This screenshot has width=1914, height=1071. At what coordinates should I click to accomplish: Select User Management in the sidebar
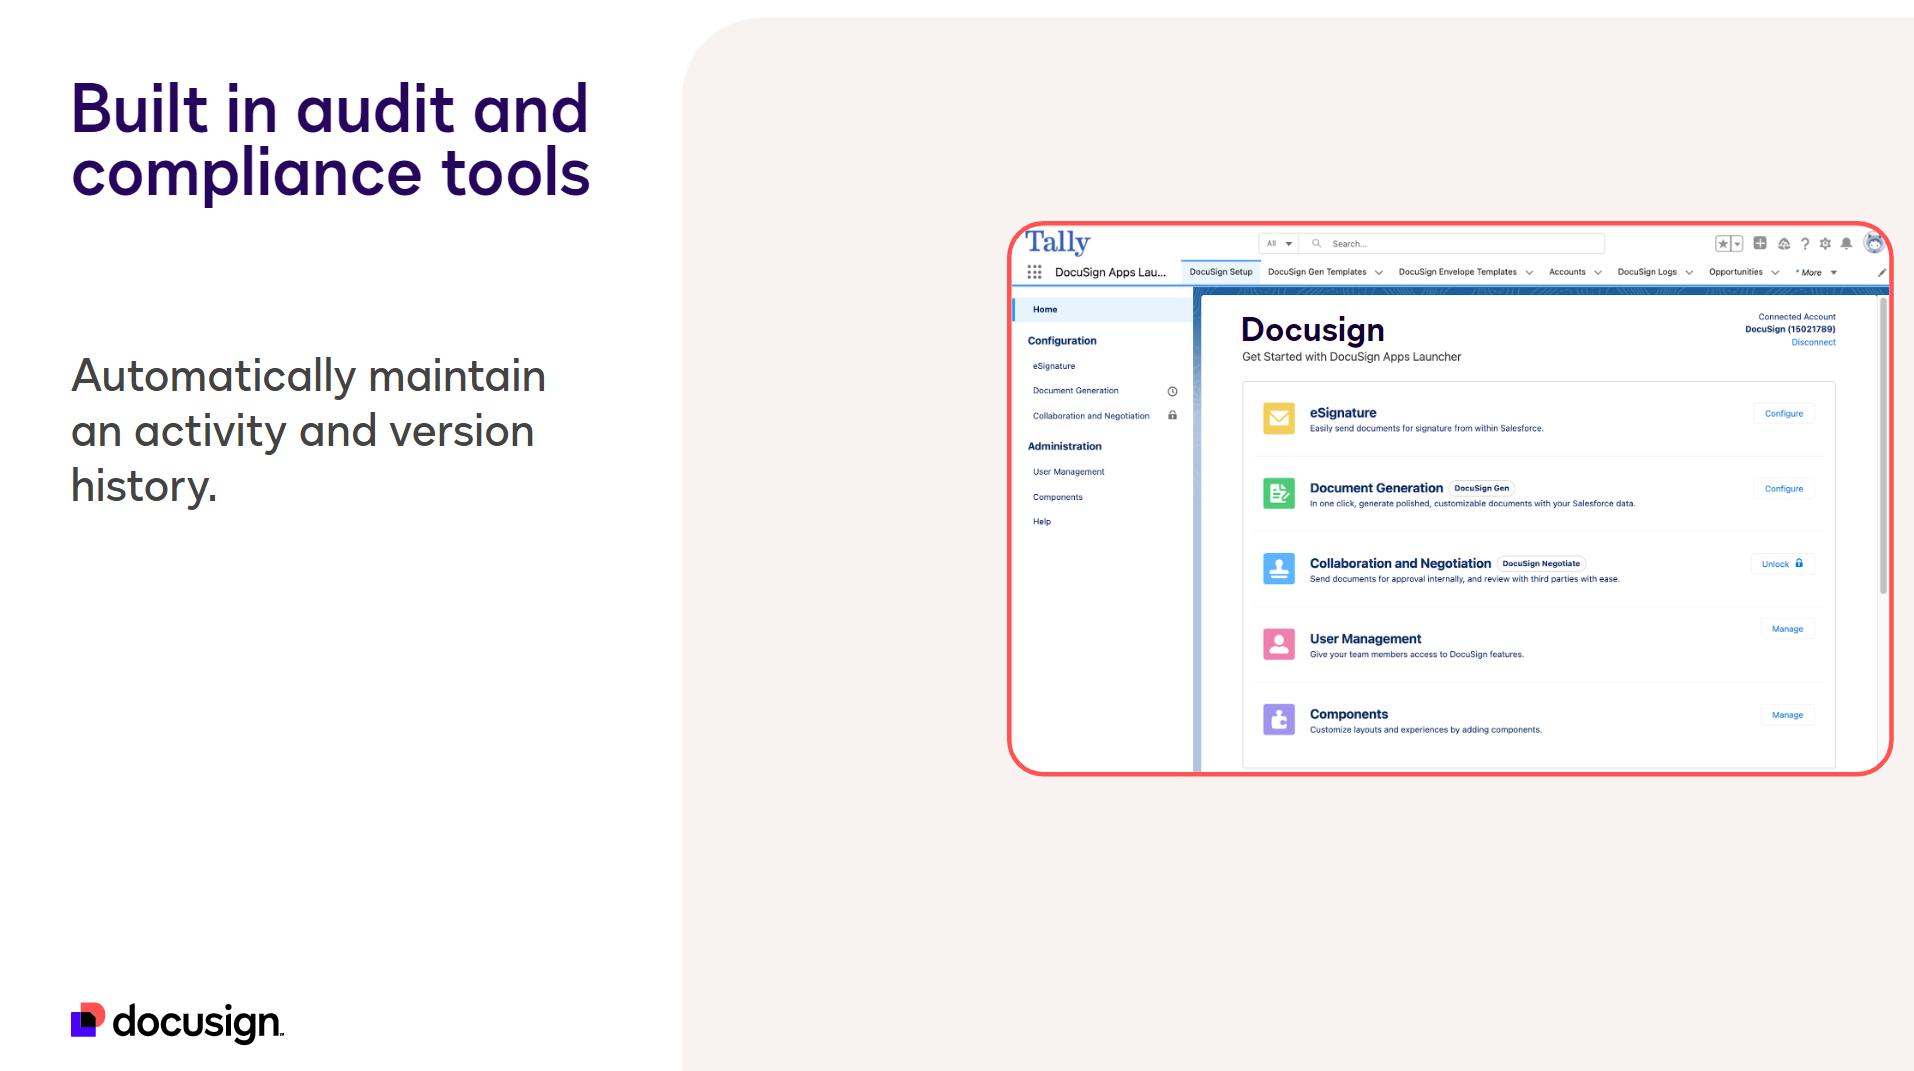(x=1068, y=472)
